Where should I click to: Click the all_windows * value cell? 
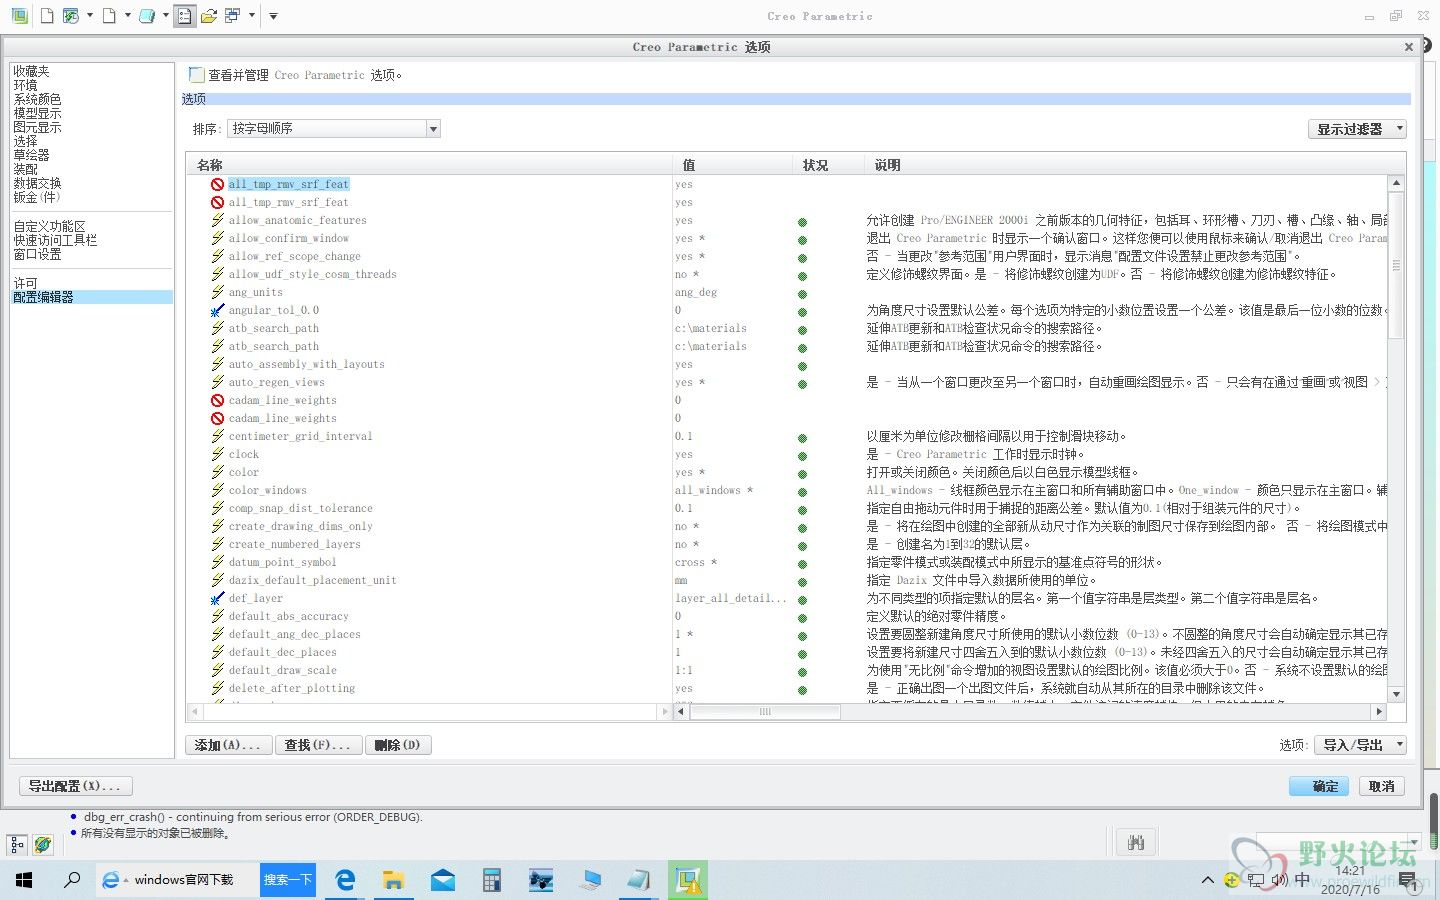click(714, 490)
